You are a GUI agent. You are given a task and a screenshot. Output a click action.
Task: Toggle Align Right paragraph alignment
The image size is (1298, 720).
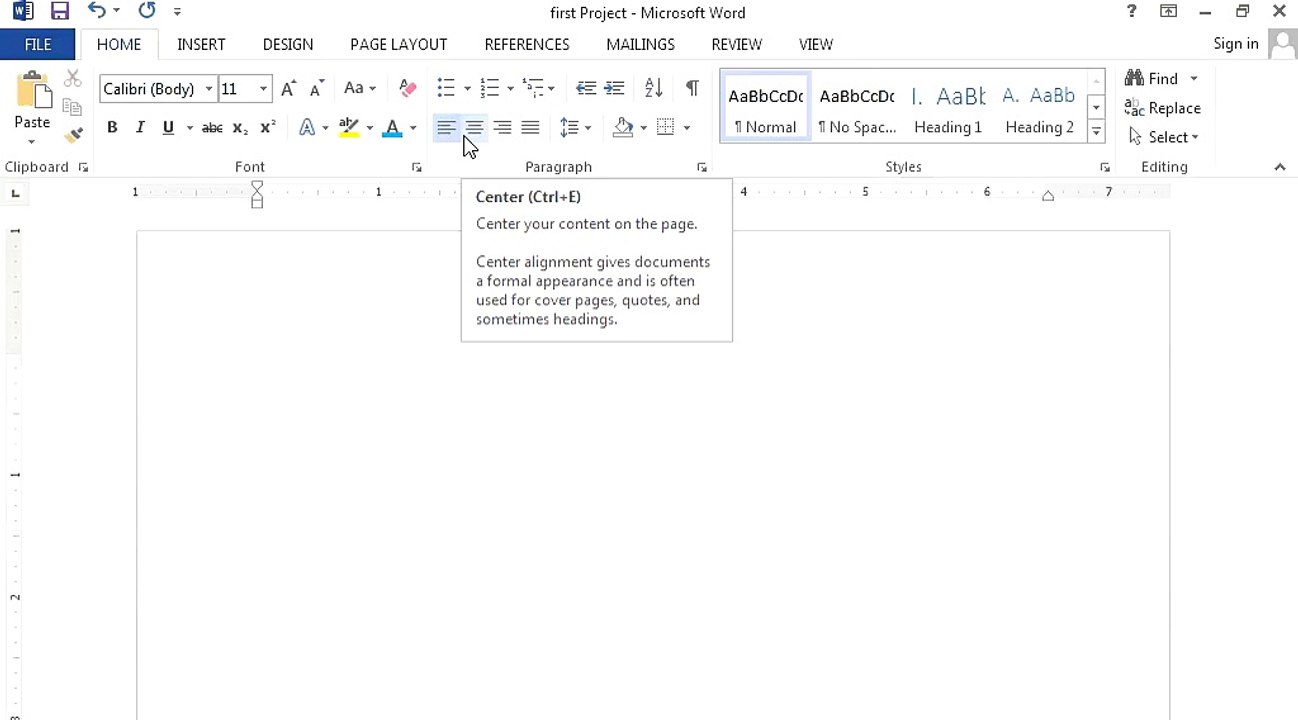point(502,128)
